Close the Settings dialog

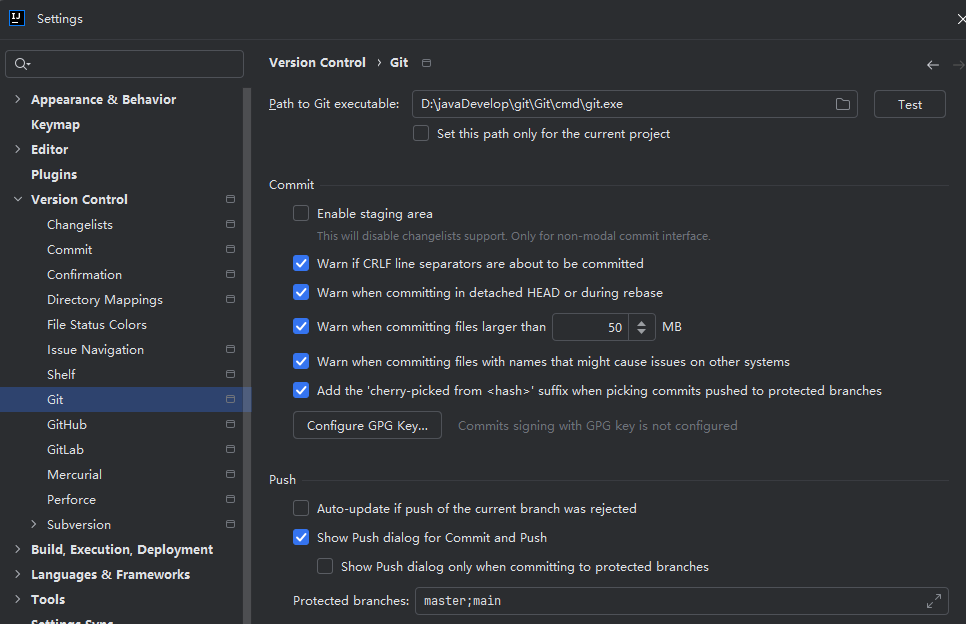pyautogui.click(x=960, y=19)
